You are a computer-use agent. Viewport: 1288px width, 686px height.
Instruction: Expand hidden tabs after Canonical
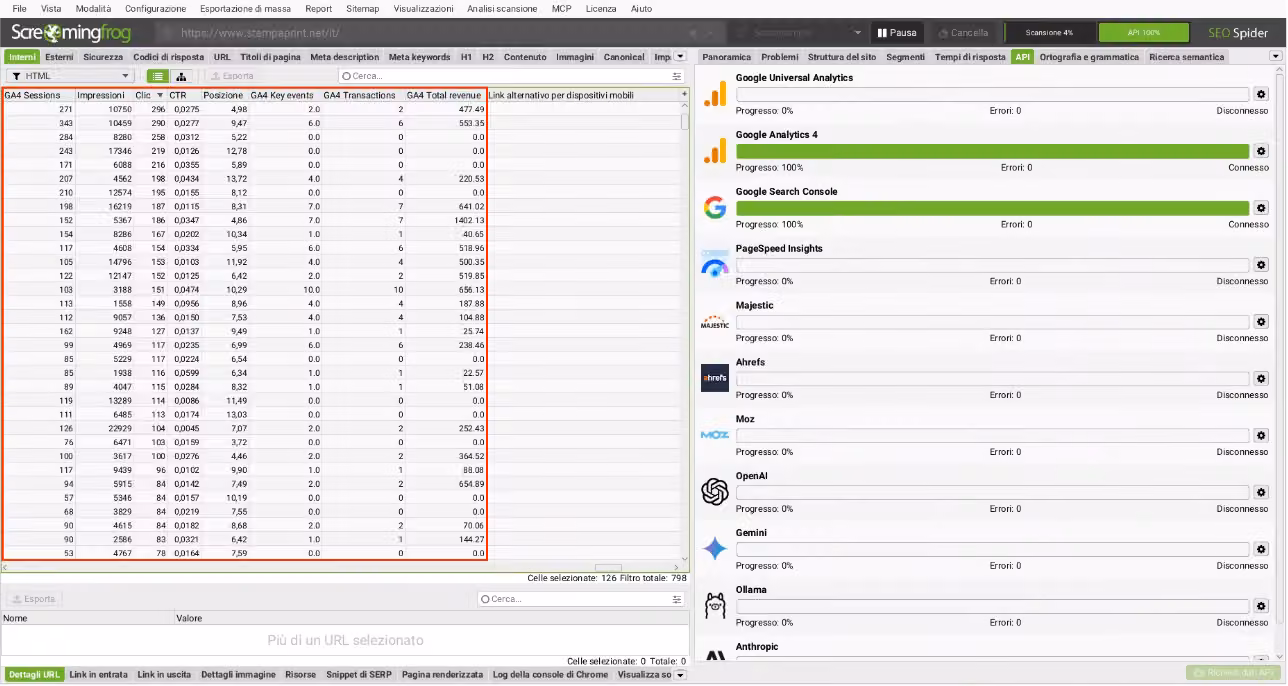(x=680, y=57)
